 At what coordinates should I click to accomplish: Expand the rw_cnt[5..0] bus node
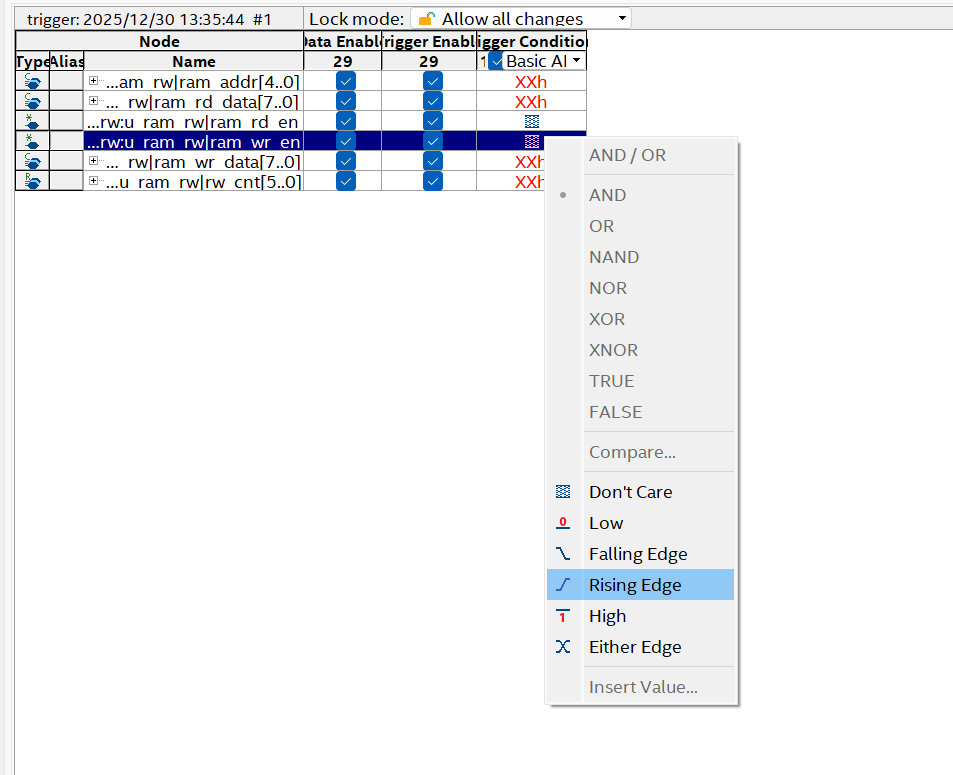coord(93,181)
